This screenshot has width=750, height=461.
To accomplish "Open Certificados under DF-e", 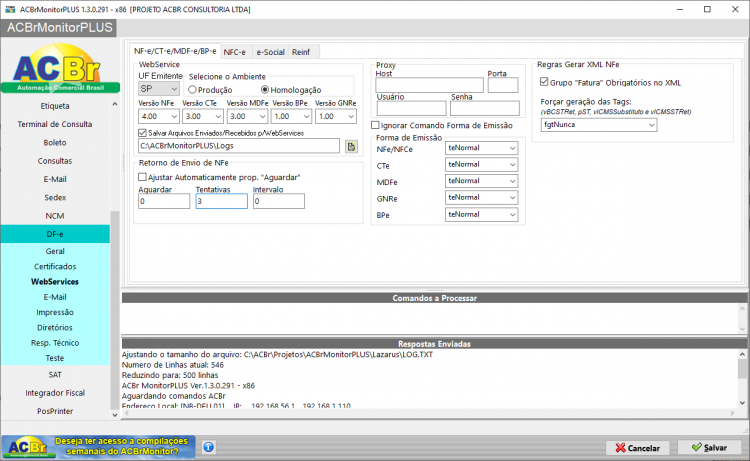I will [55, 266].
